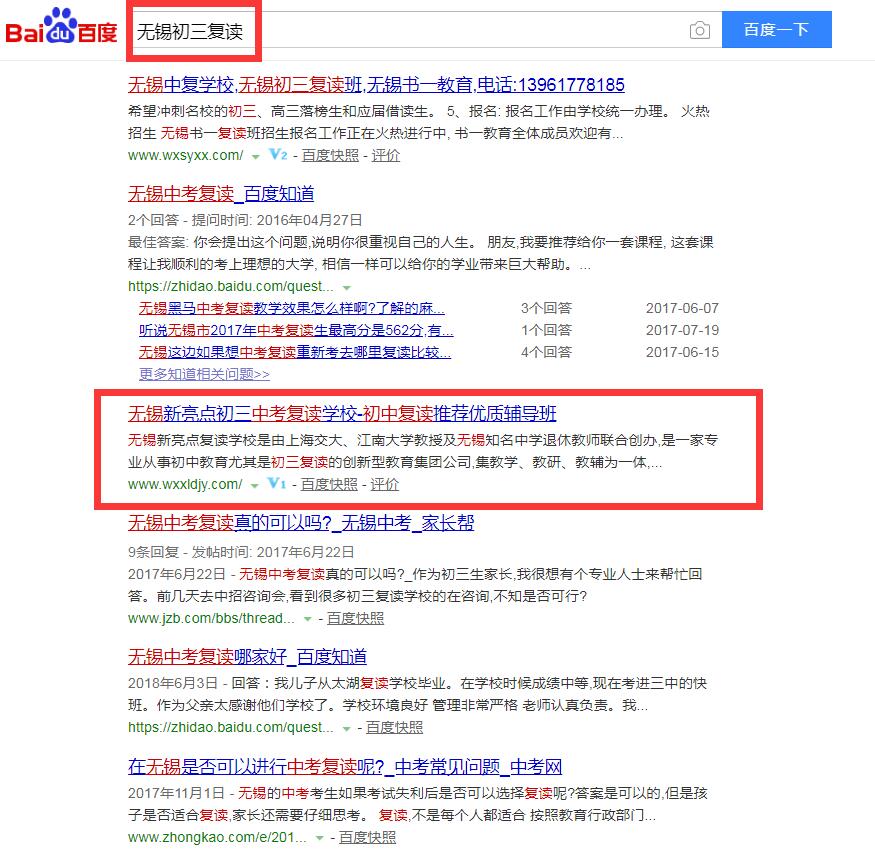This screenshot has width=875, height=854.
Task: Open 无锡中考复读哪家好_百度知道 result
Action: coord(247,657)
